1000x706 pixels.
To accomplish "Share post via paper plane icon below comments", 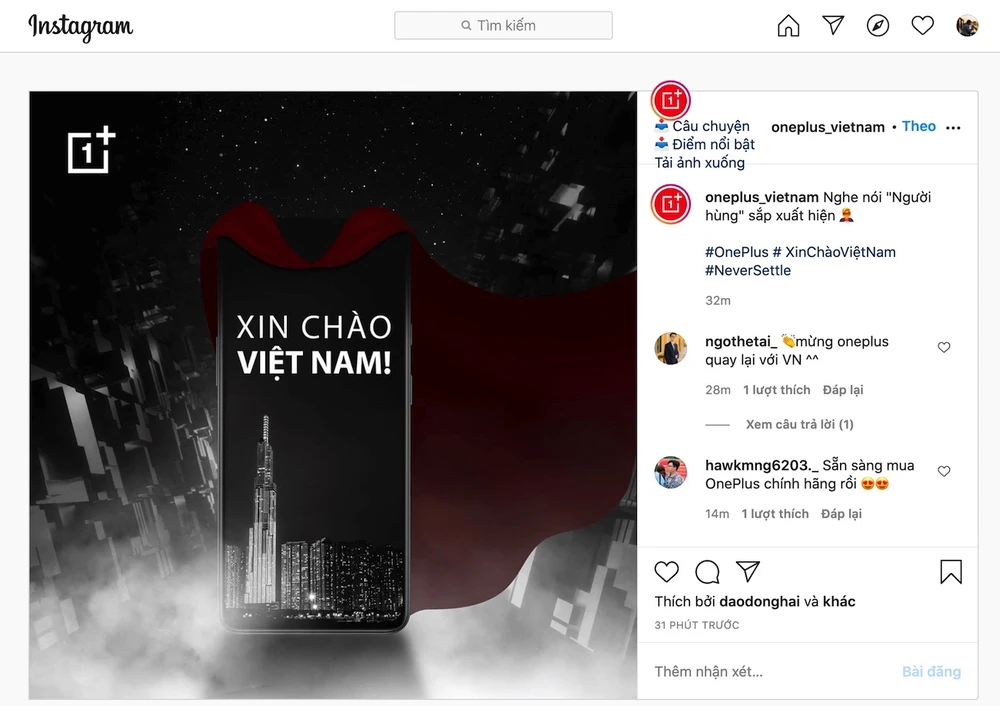I will (x=747, y=571).
